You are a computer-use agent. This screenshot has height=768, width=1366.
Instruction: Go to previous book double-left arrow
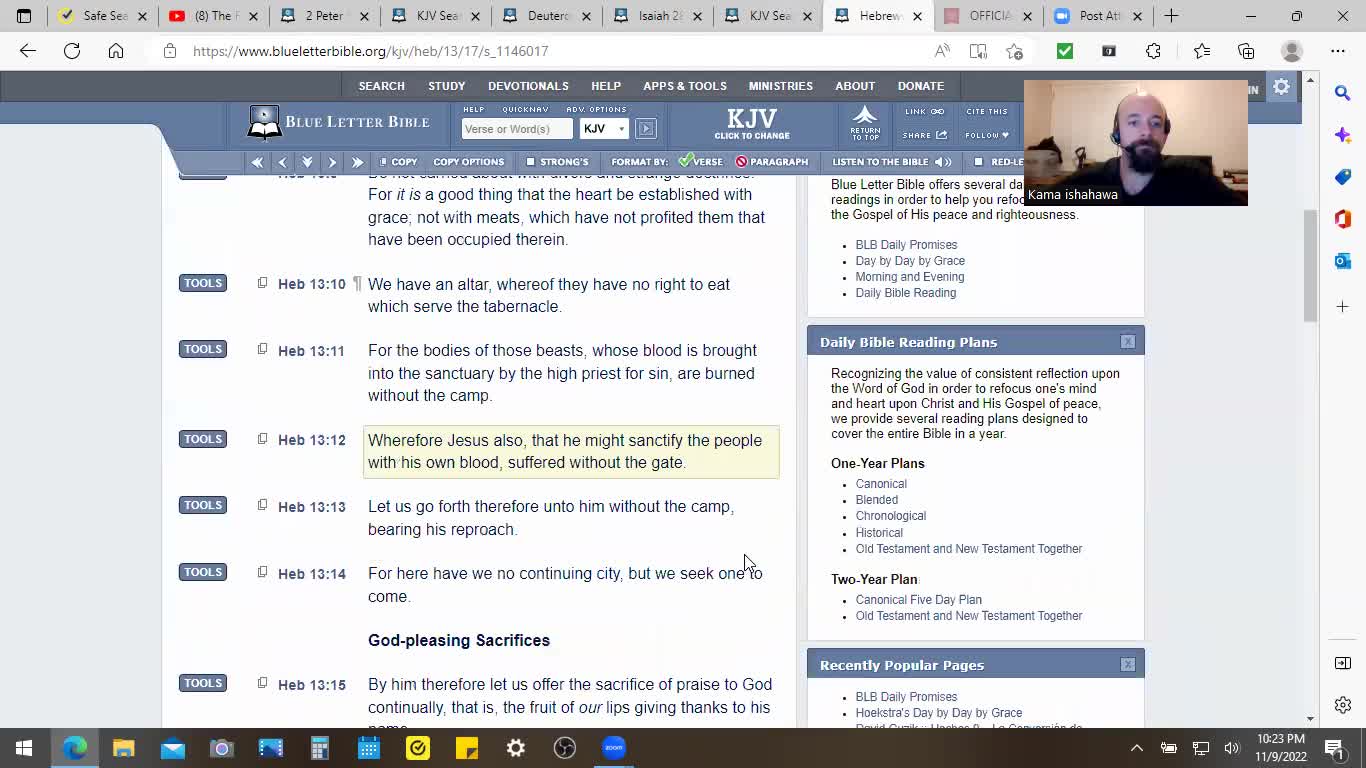[257, 162]
